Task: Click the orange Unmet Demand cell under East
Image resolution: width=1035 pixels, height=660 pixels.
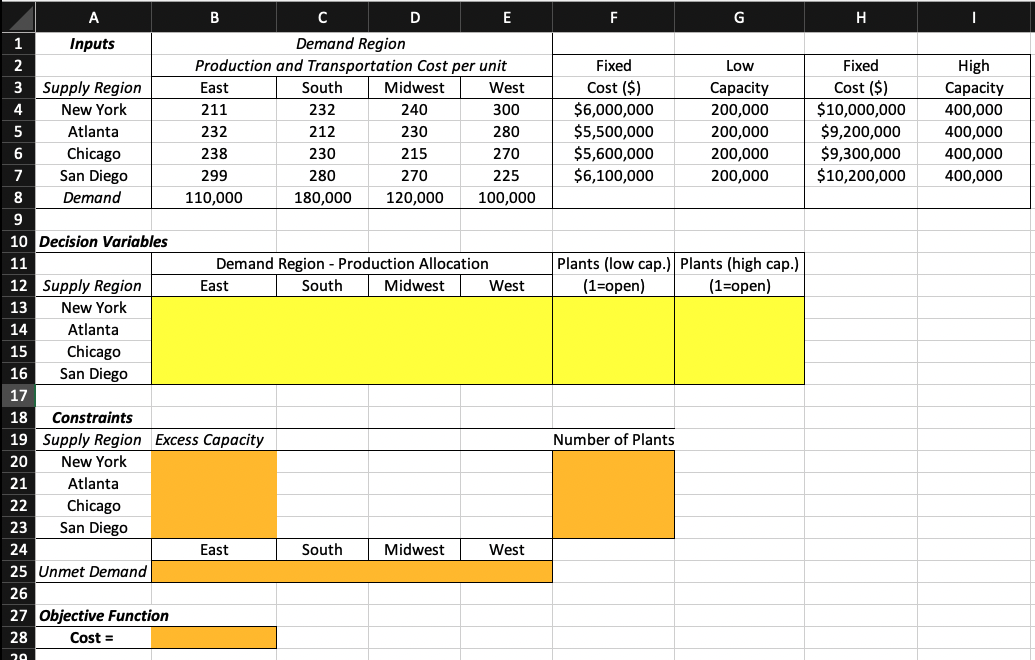Action: (x=213, y=571)
